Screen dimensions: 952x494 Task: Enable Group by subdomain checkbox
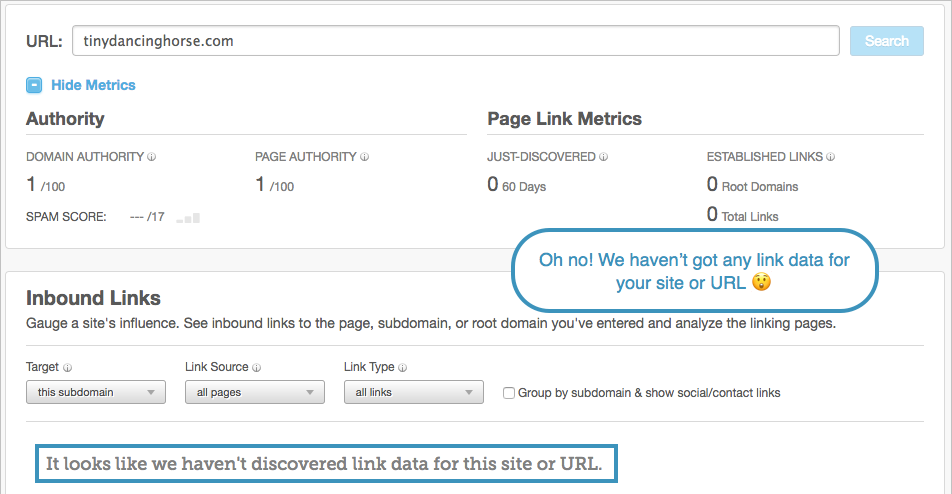(x=509, y=393)
